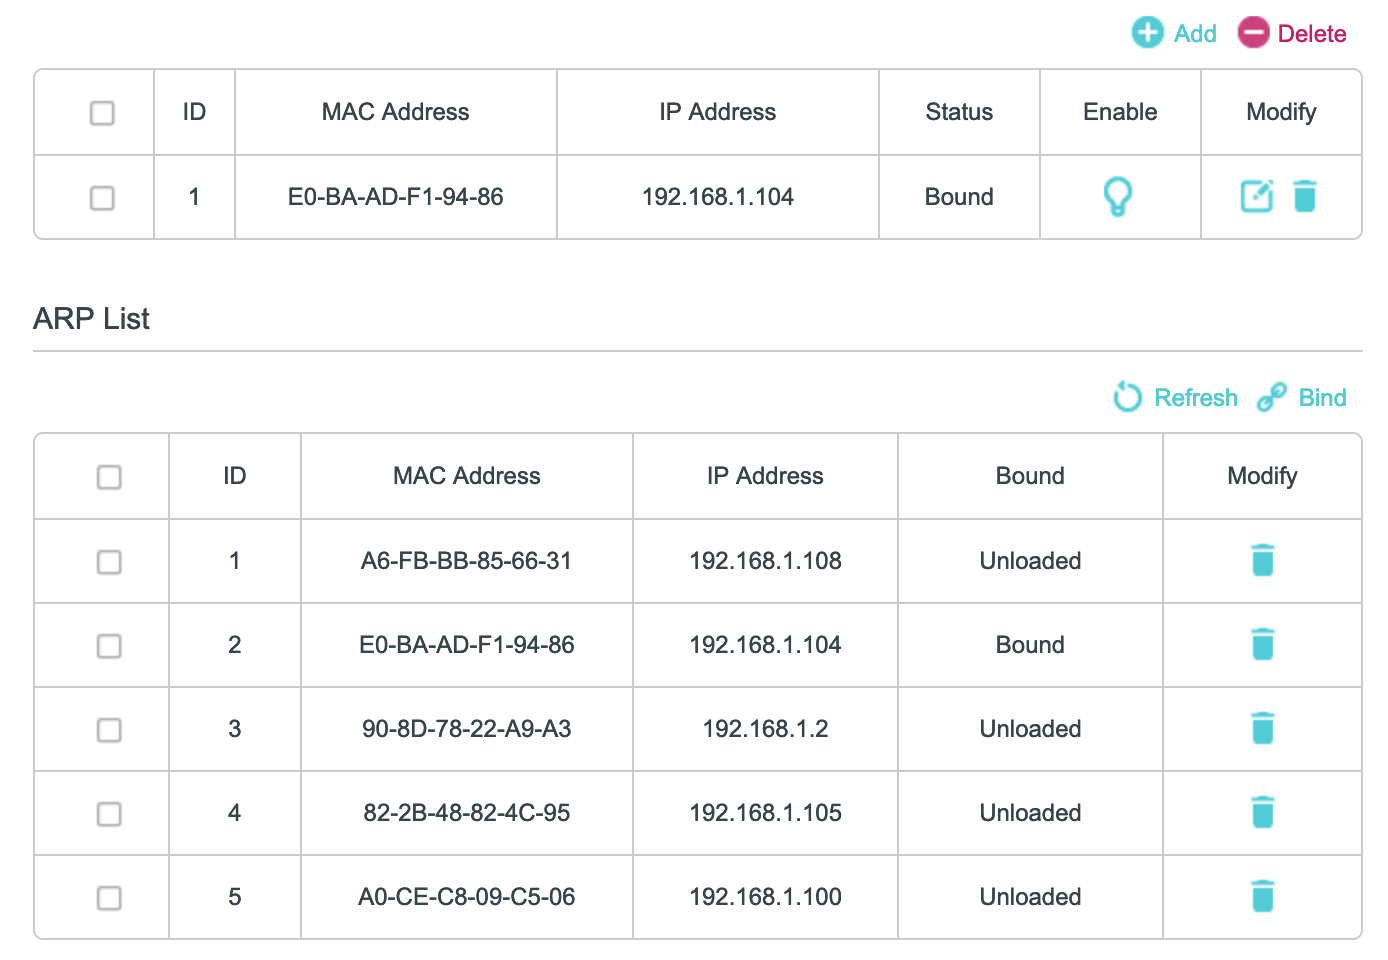
Task: Delete ARP entry for 192.168.1.105
Action: (1262, 813)
